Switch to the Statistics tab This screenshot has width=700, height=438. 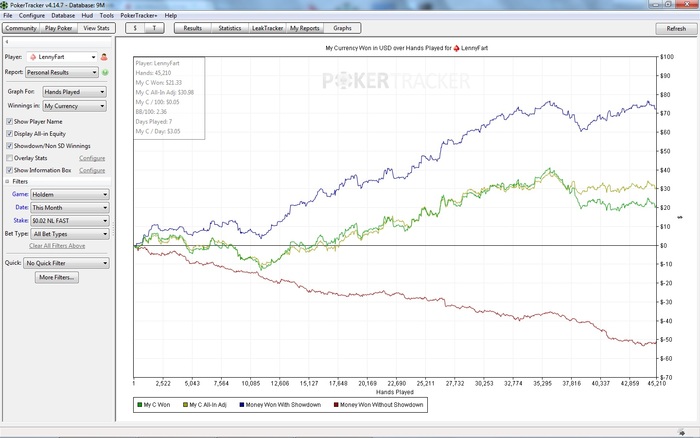point(230,28)
